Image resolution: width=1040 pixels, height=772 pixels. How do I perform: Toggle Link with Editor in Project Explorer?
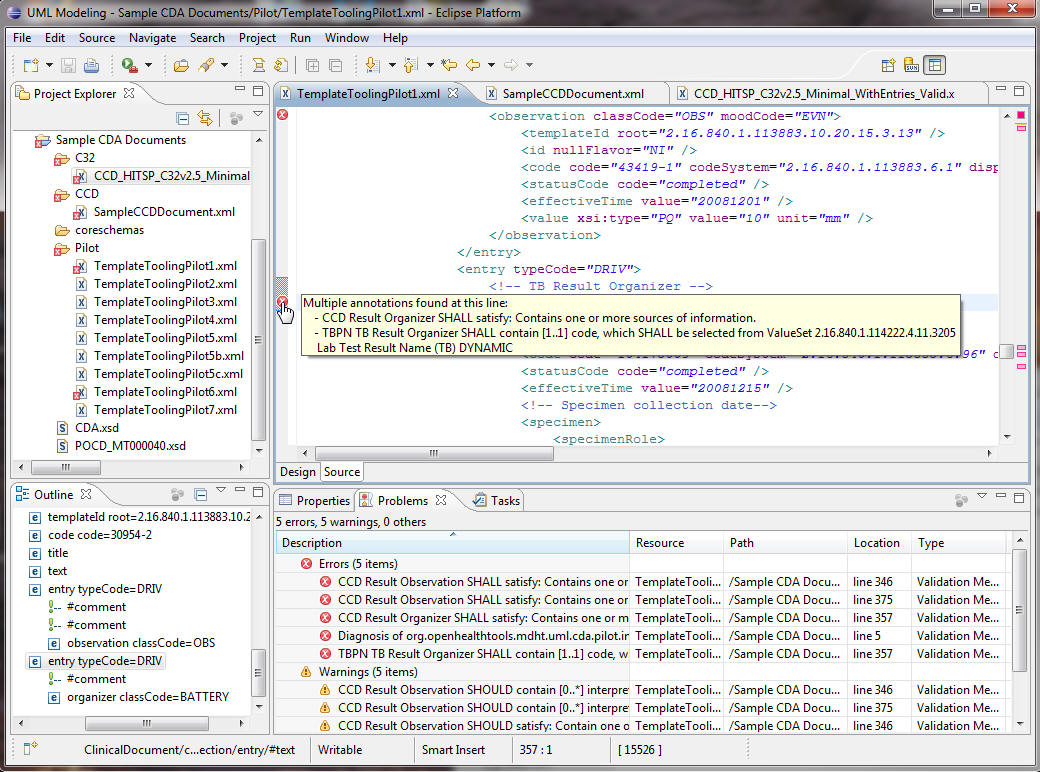tap(205, 118)
